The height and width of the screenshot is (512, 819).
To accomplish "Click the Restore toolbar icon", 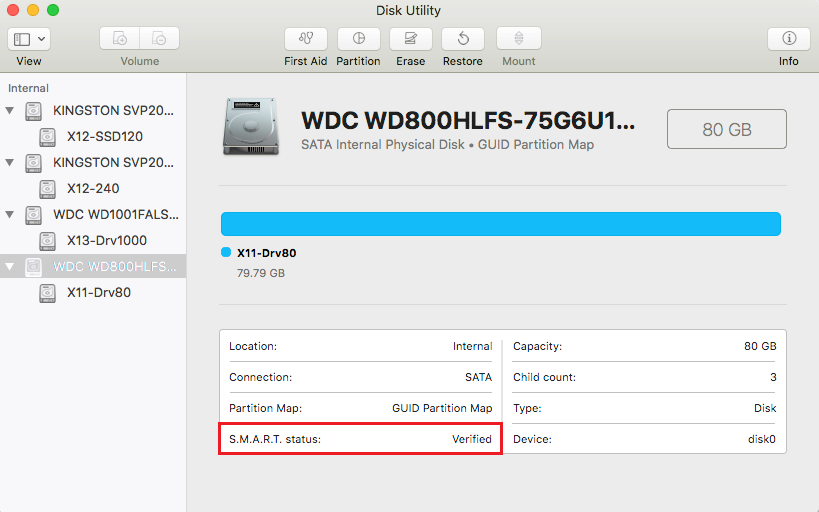I will coord(463,39).
